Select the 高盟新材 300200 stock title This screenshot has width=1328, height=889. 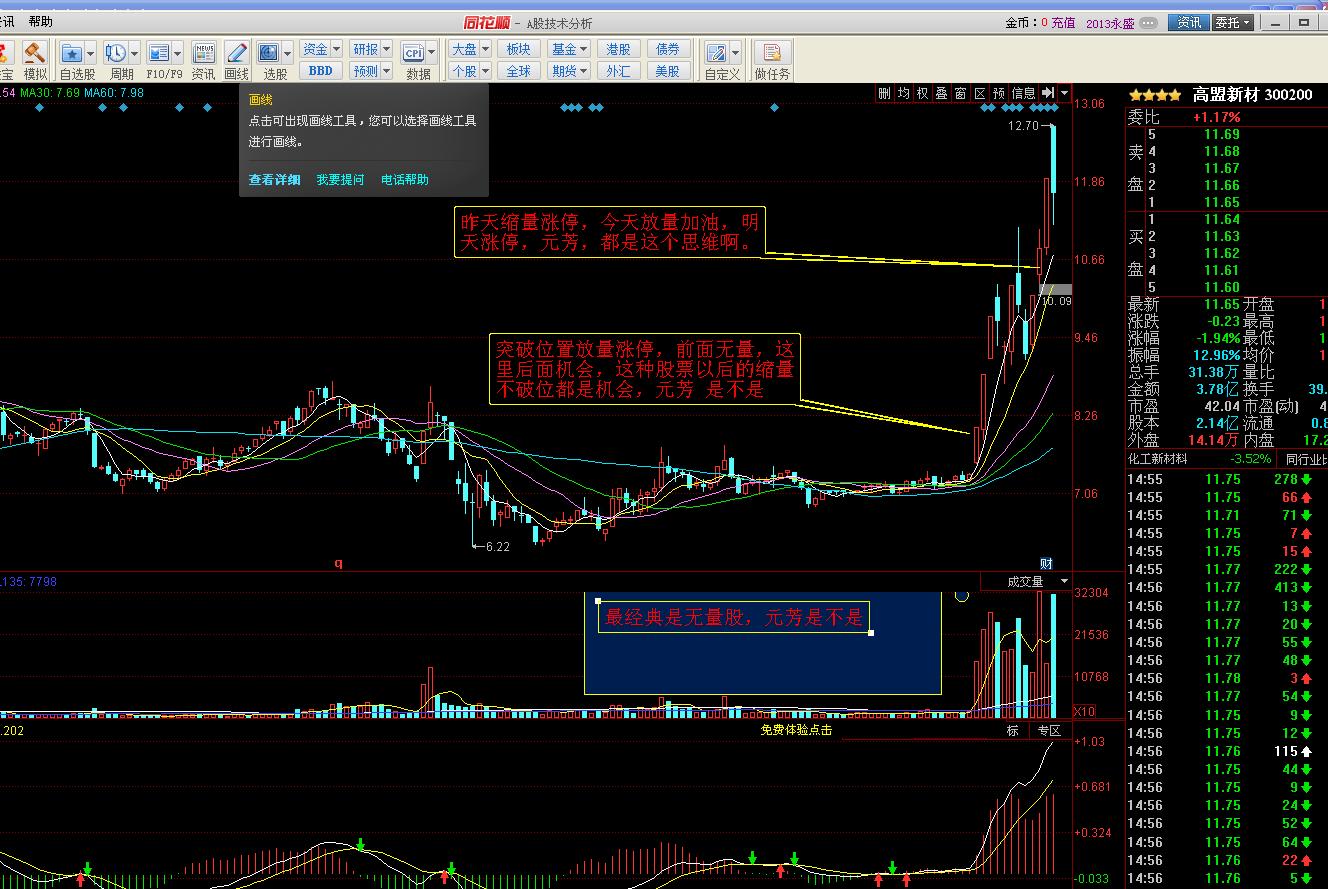1252,95
